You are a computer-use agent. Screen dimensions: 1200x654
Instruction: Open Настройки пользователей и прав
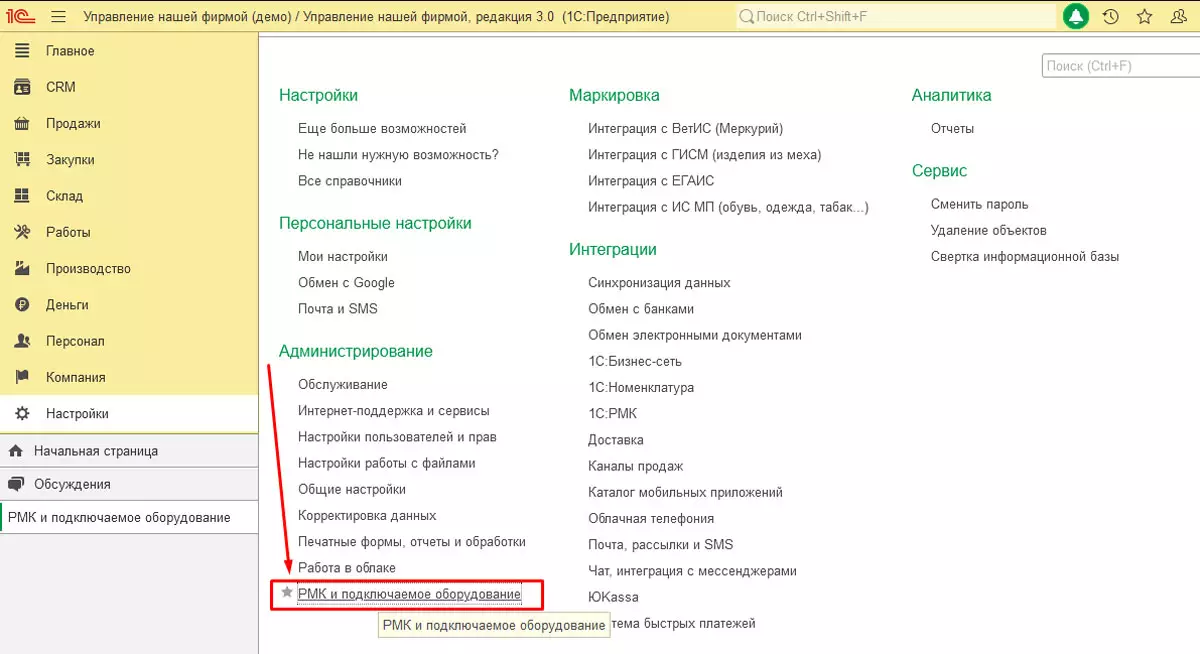click(397, 437)
